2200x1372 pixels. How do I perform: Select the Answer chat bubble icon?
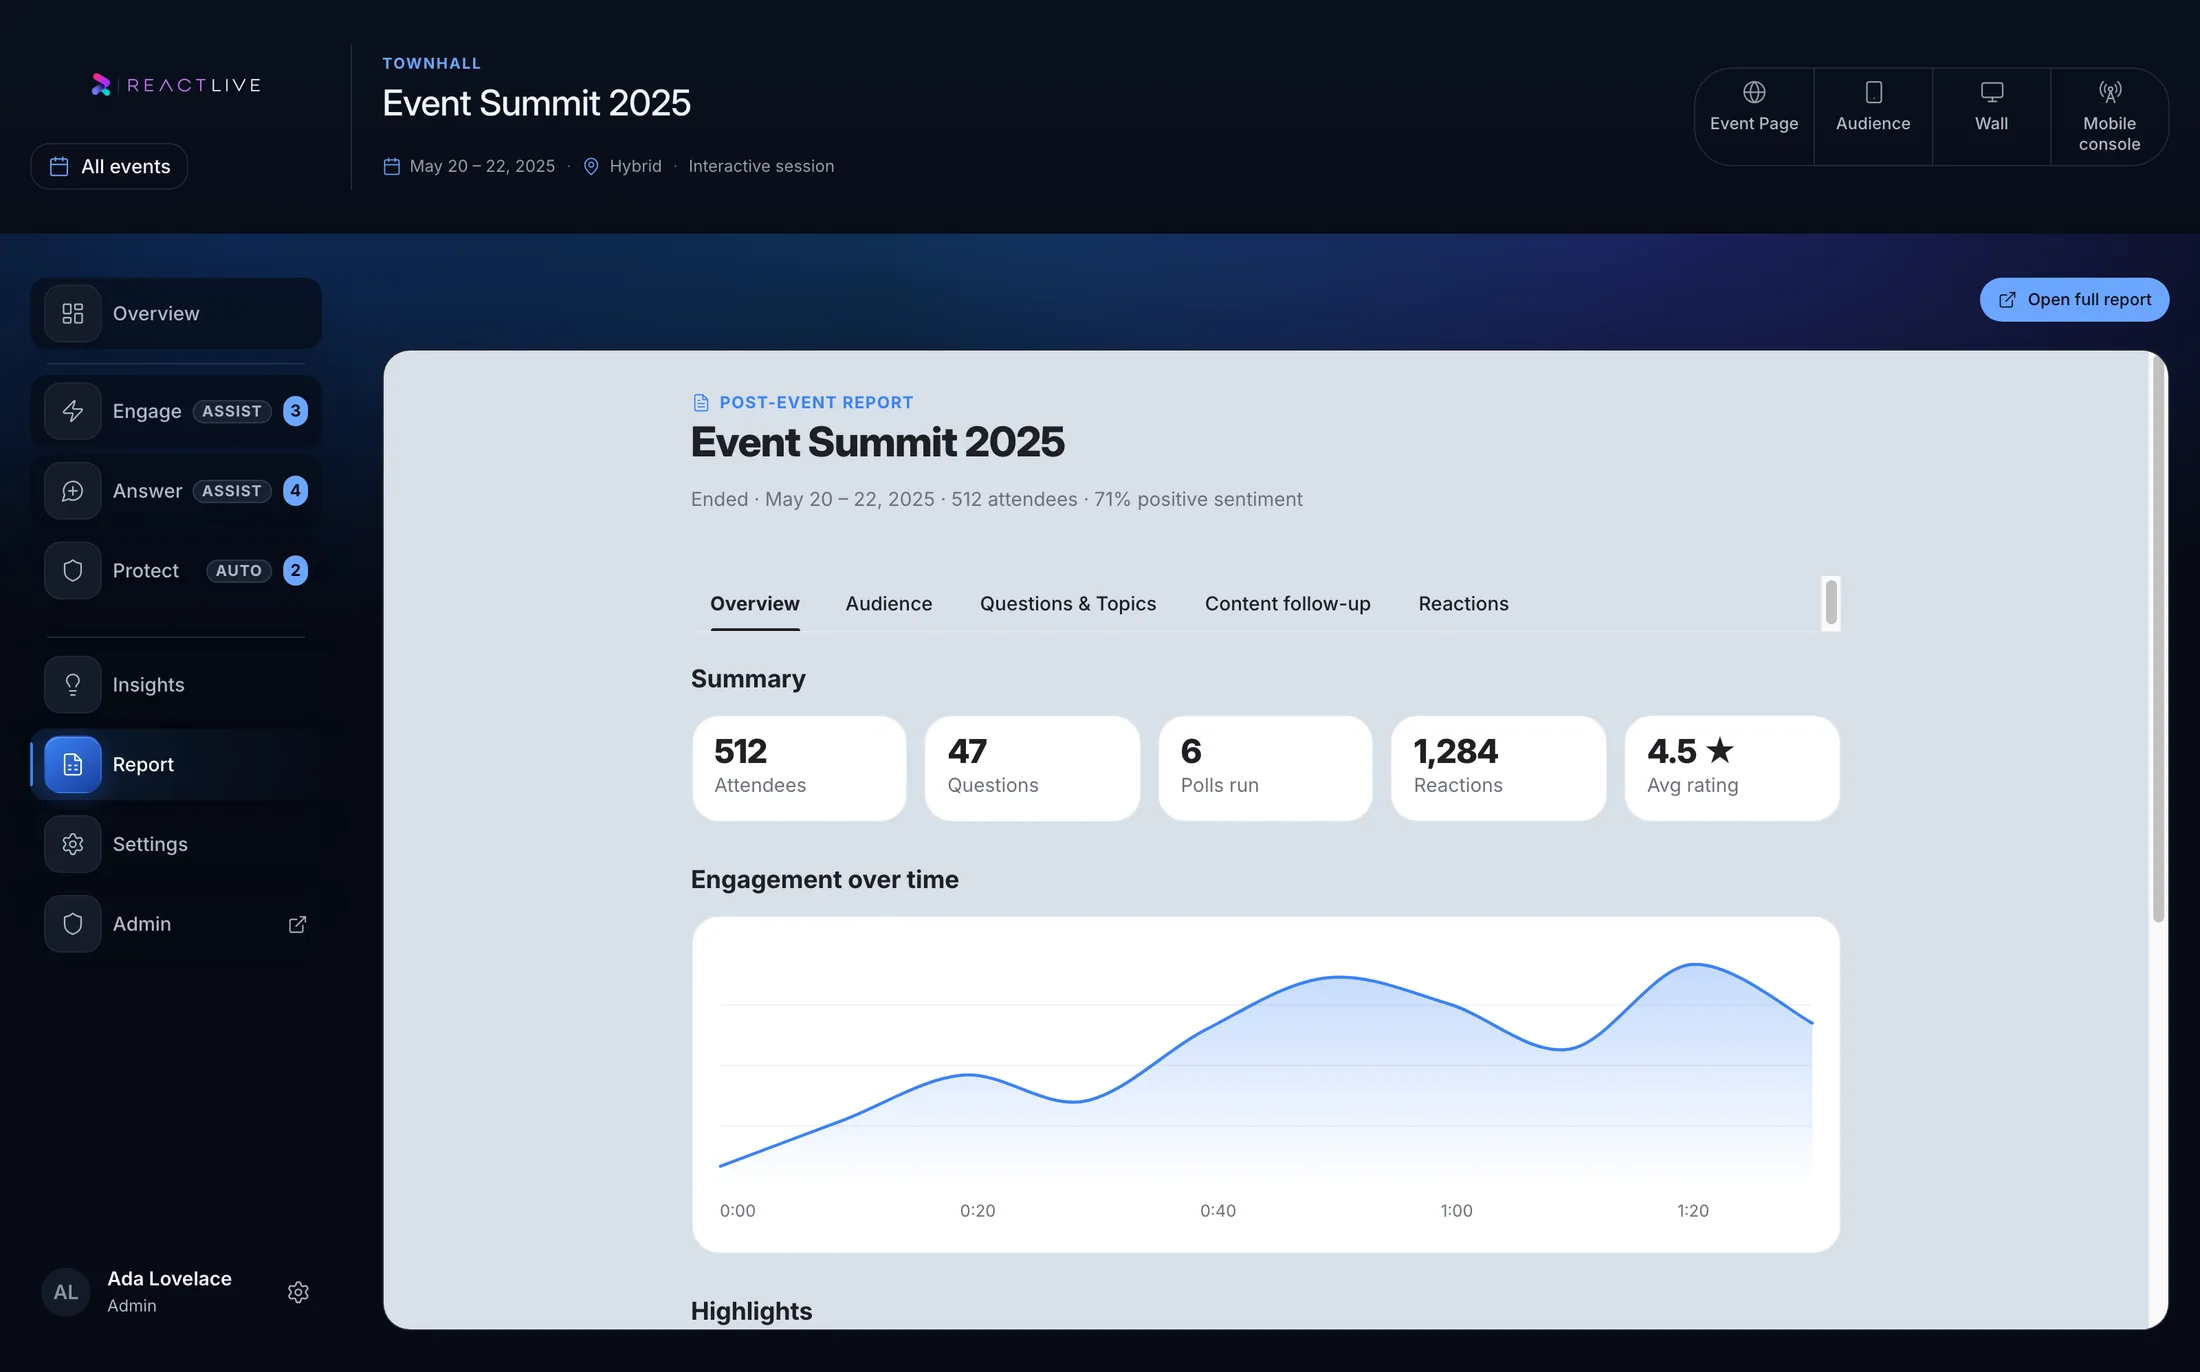pyautogui.click(x=73, y=491)
